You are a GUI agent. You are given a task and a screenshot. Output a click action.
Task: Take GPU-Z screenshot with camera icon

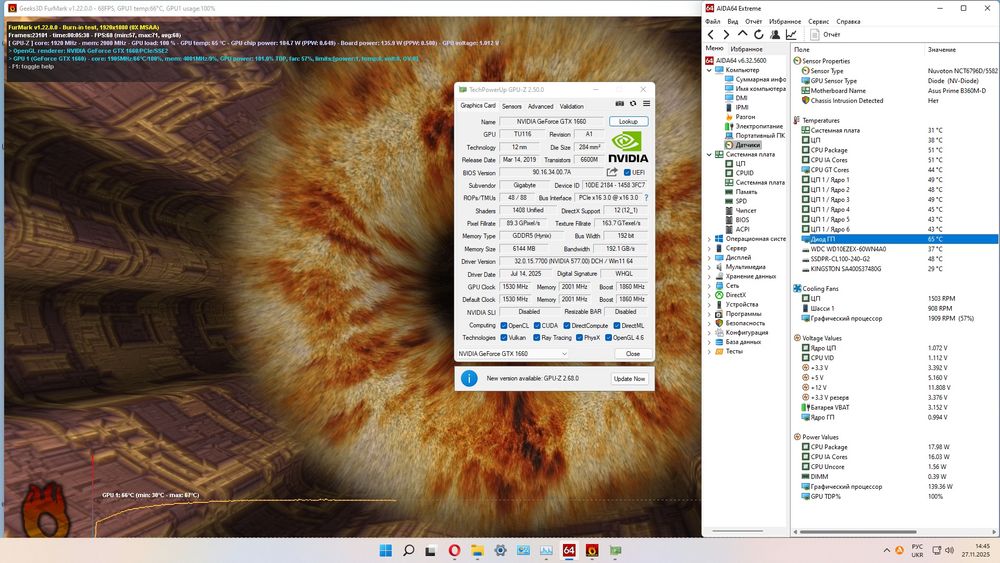(x=619, y=103)
